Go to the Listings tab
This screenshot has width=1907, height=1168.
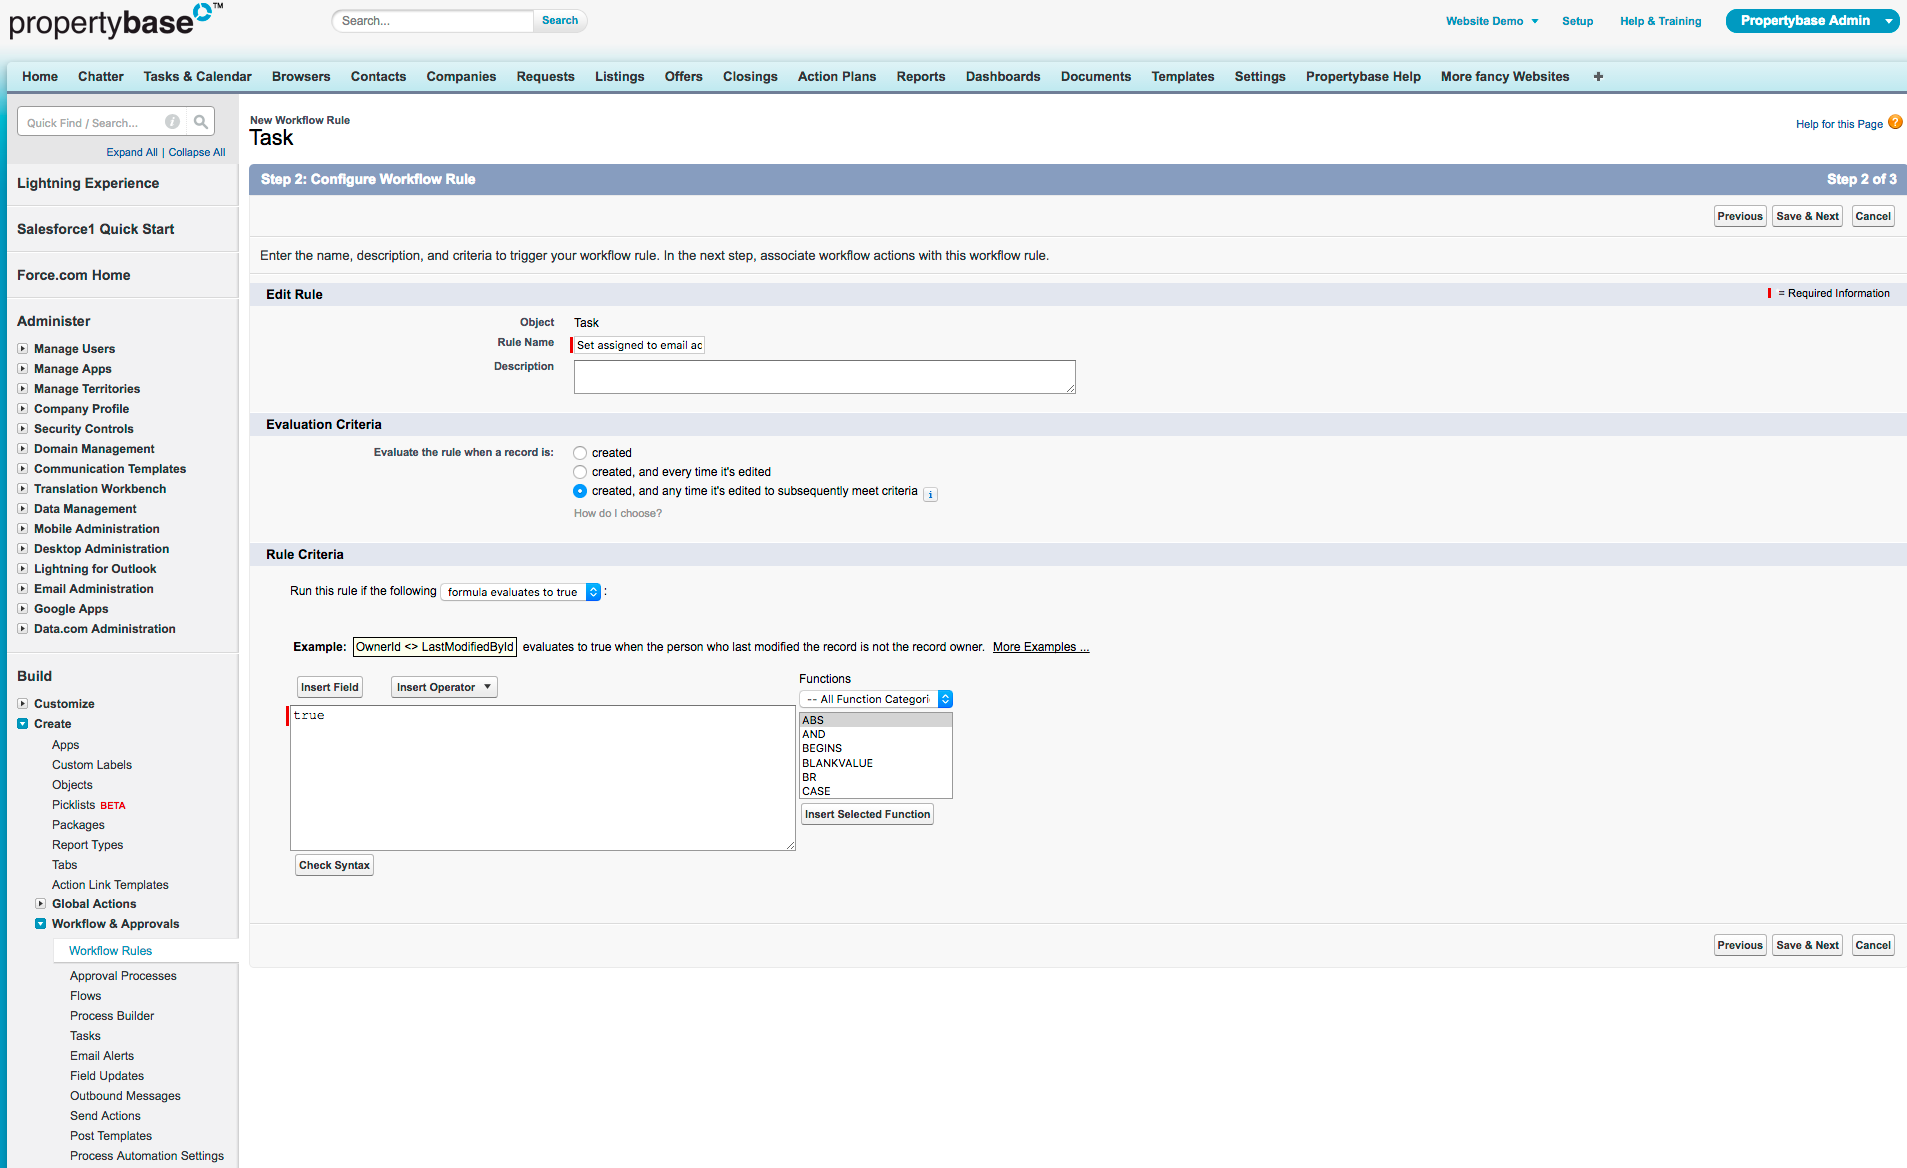pos(619,76)
